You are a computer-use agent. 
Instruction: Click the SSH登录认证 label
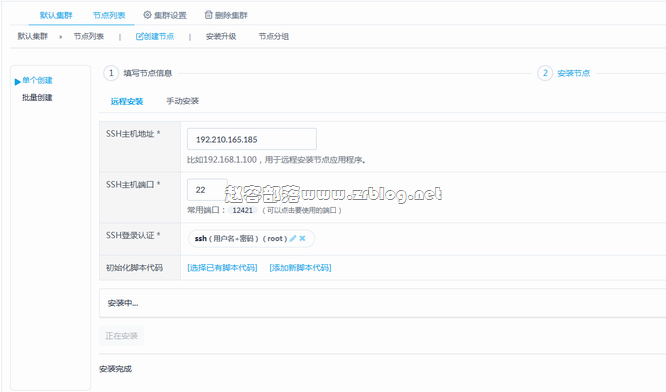(133, 235)
